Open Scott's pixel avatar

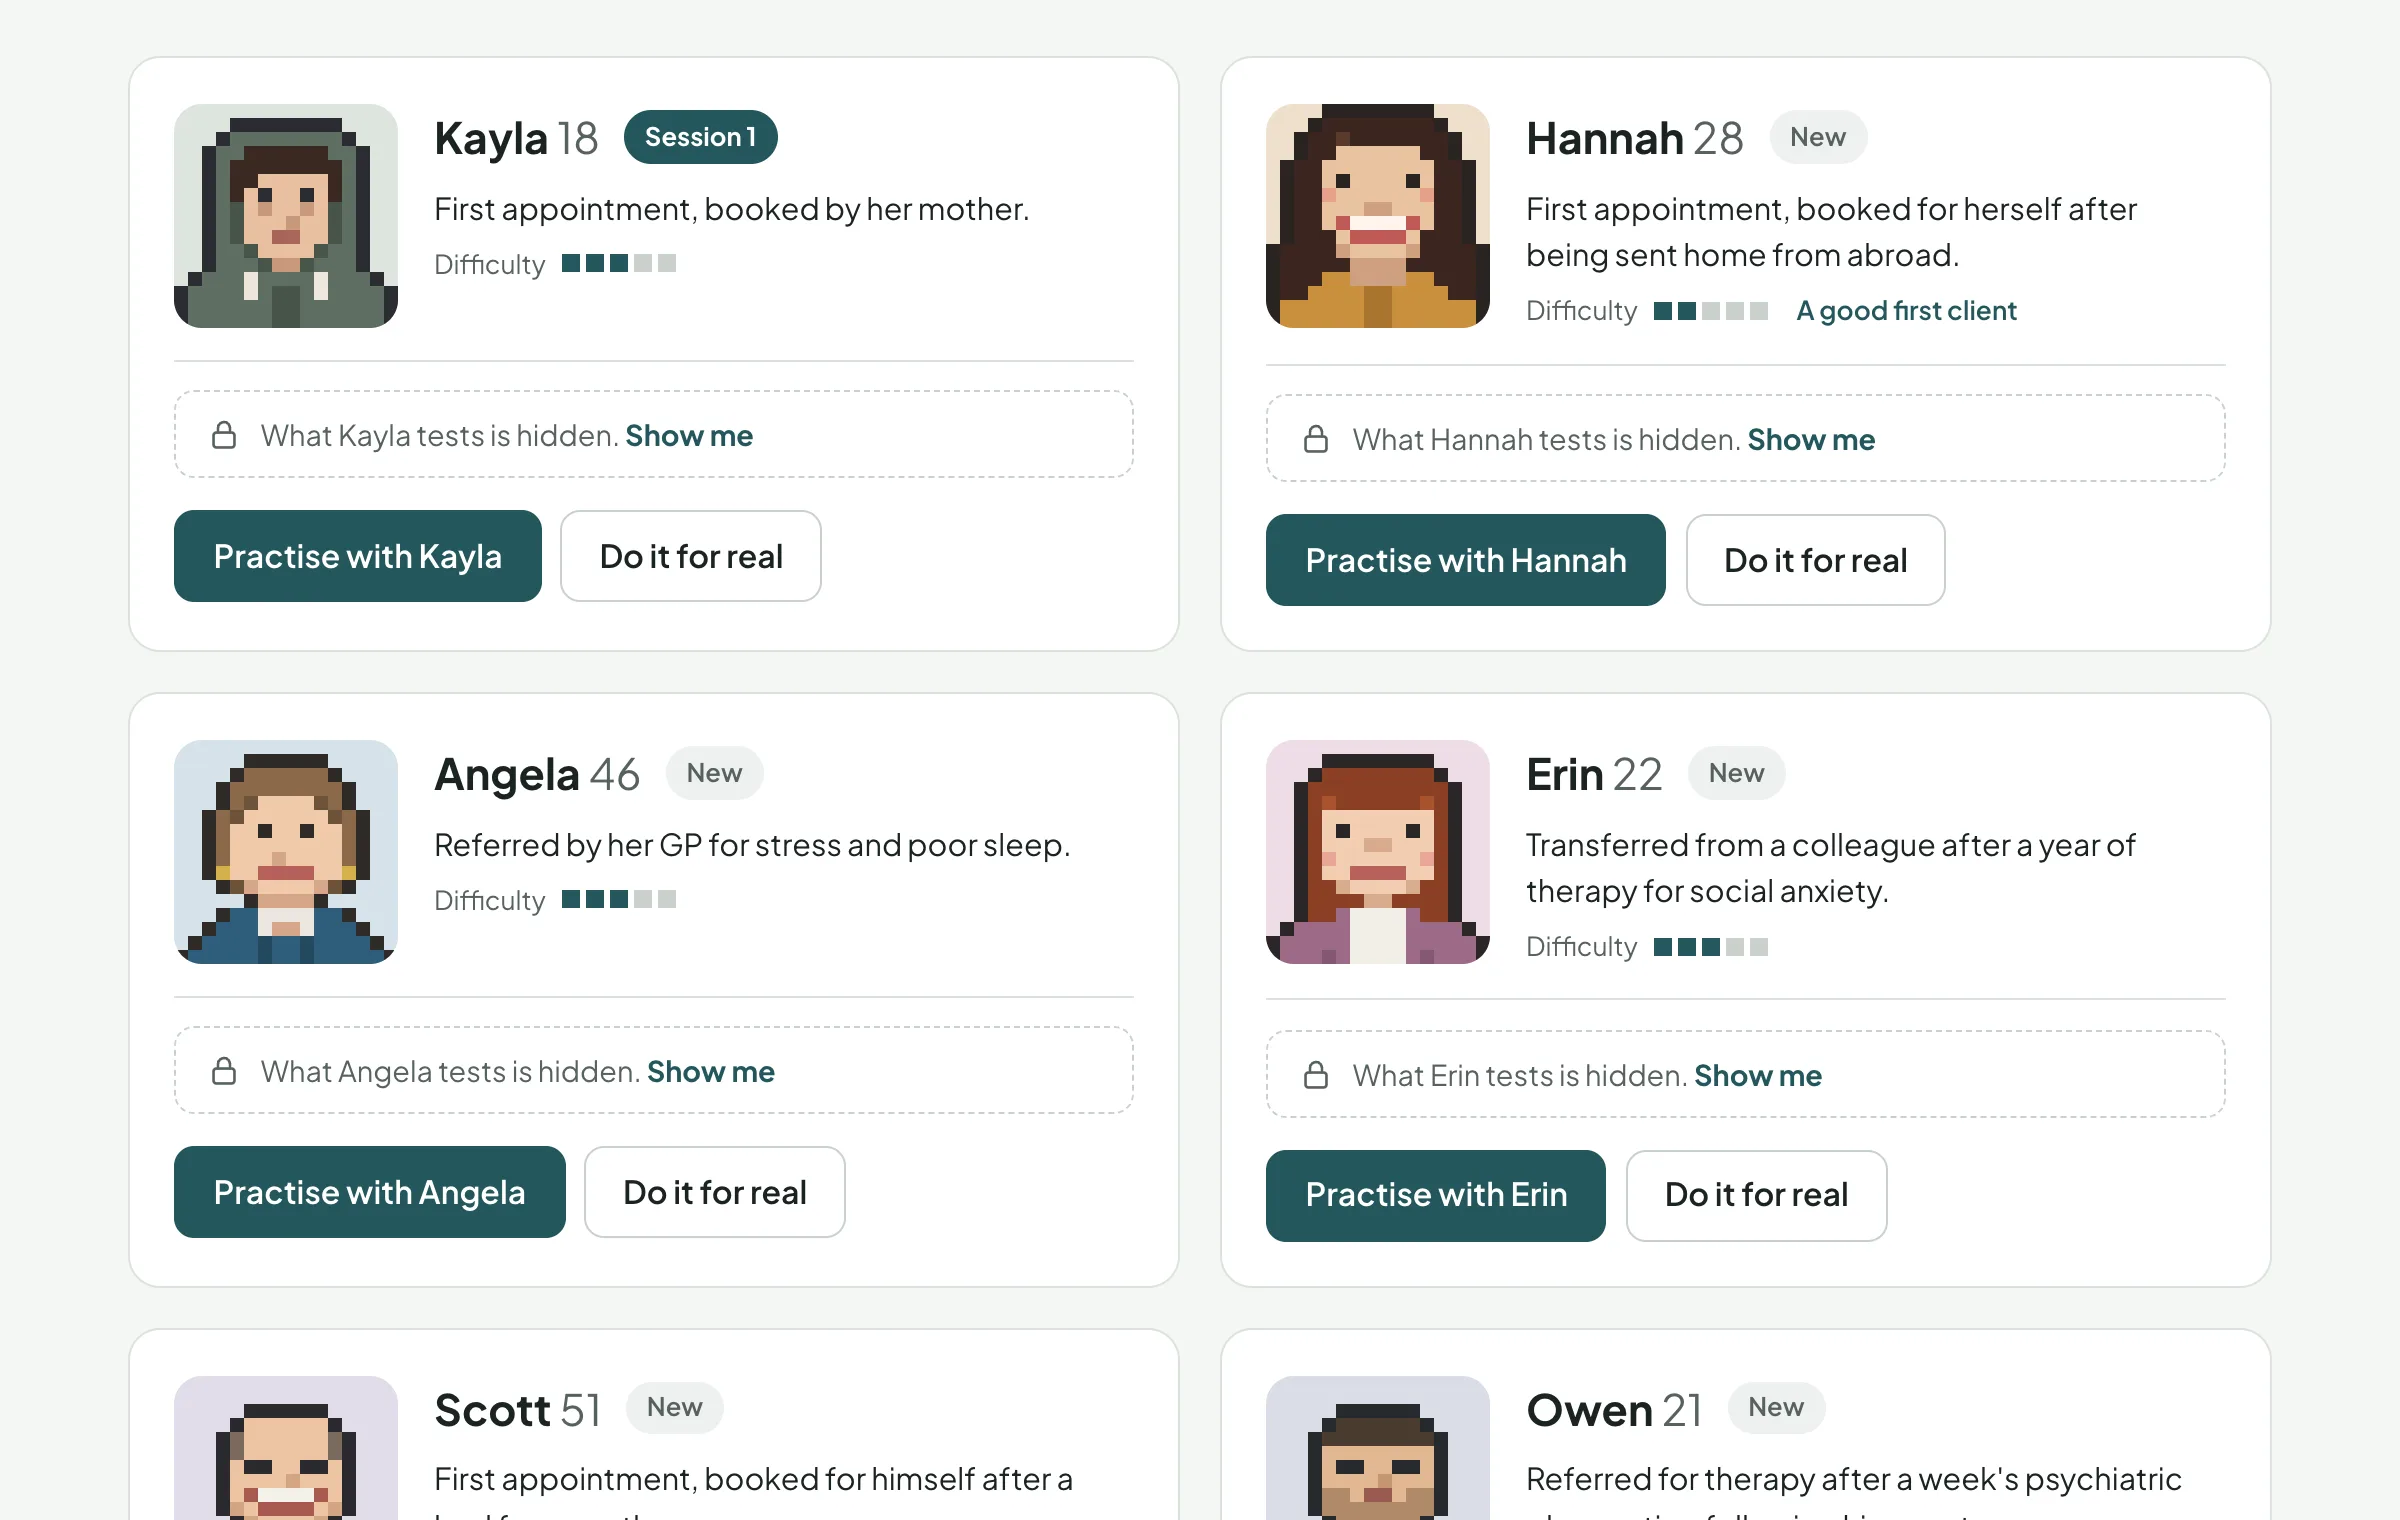click(x=286, y=1448)
